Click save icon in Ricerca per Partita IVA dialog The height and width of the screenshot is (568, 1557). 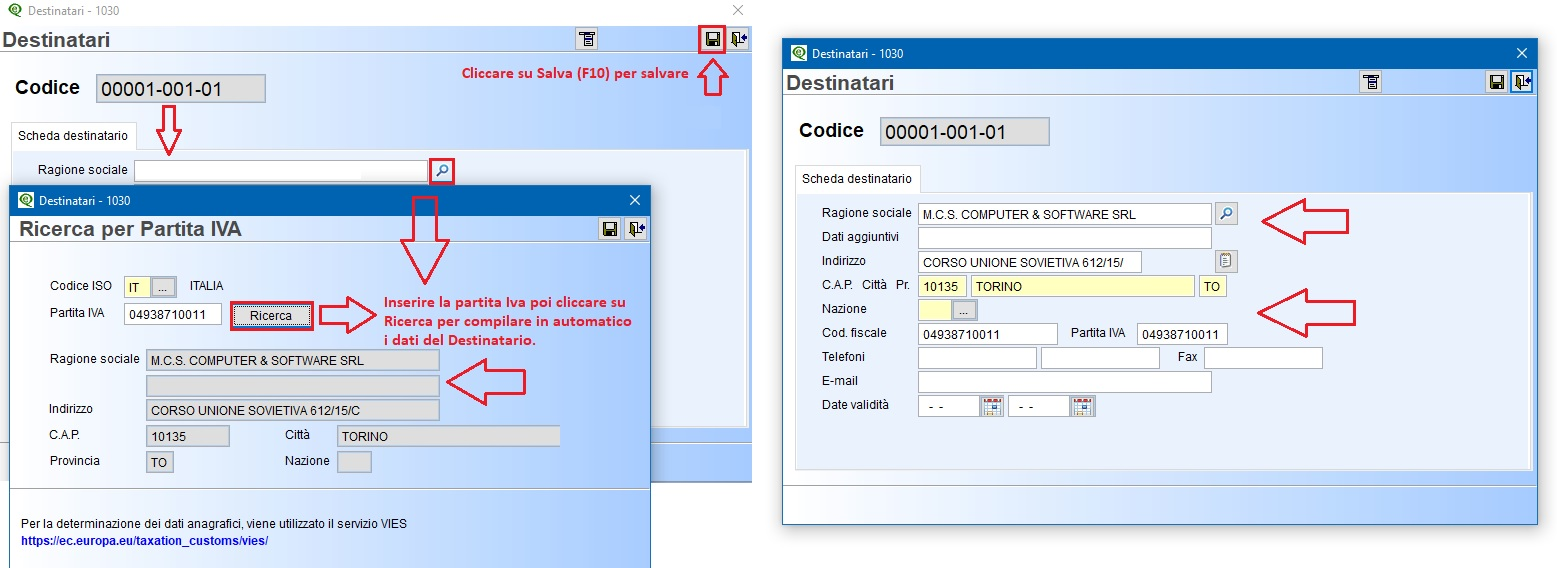[x=610, y=229]
